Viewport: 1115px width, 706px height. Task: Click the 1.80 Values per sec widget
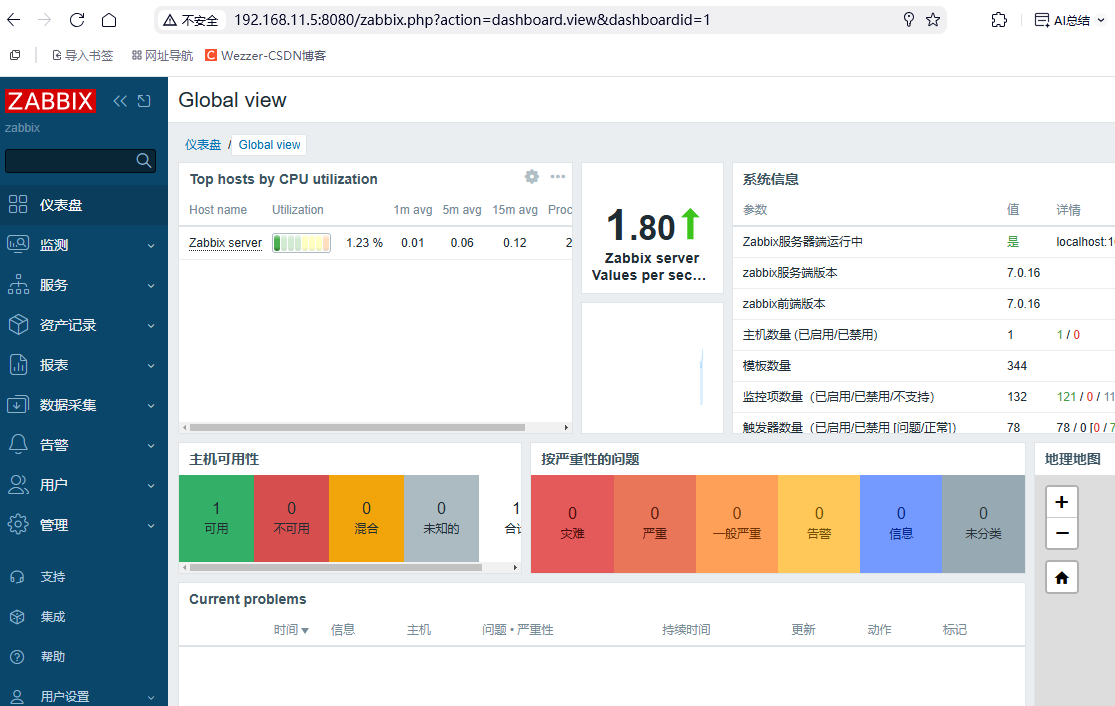[652, 228]
